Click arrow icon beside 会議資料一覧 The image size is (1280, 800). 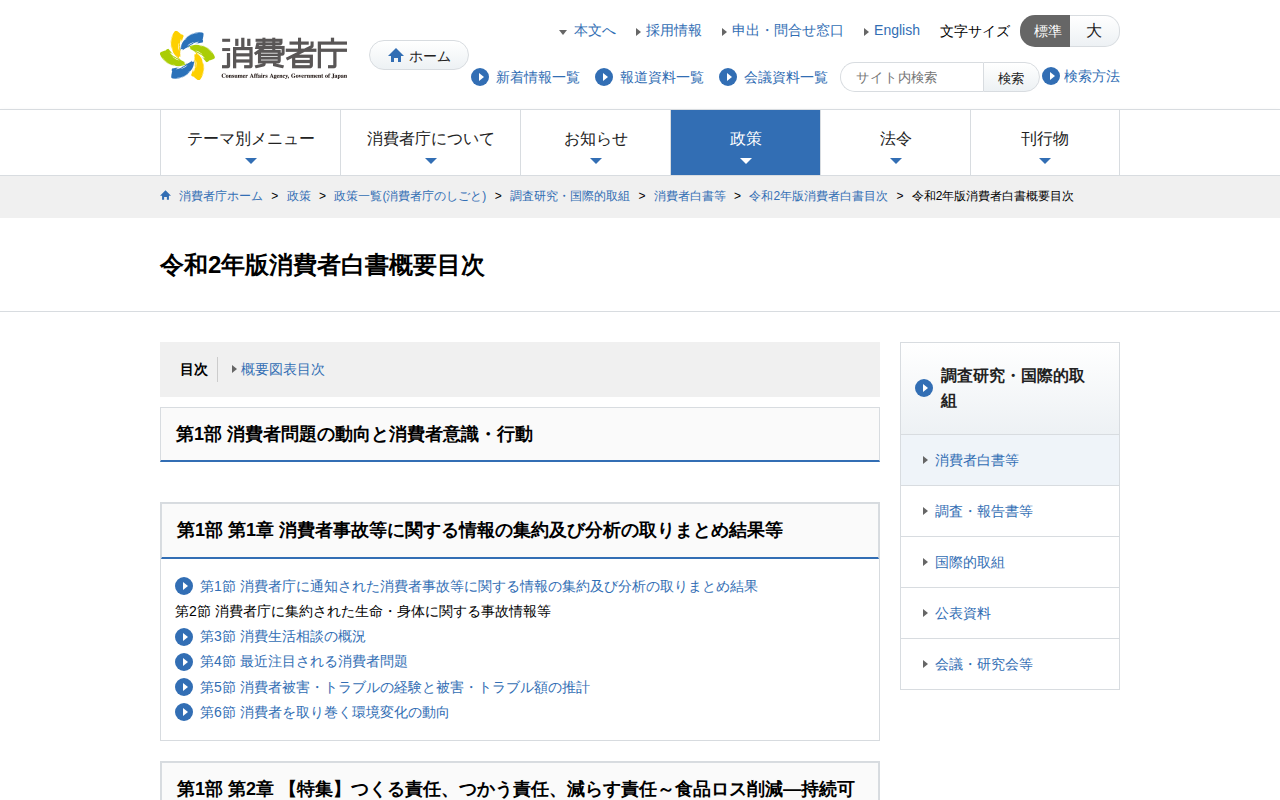coord(728,77)
